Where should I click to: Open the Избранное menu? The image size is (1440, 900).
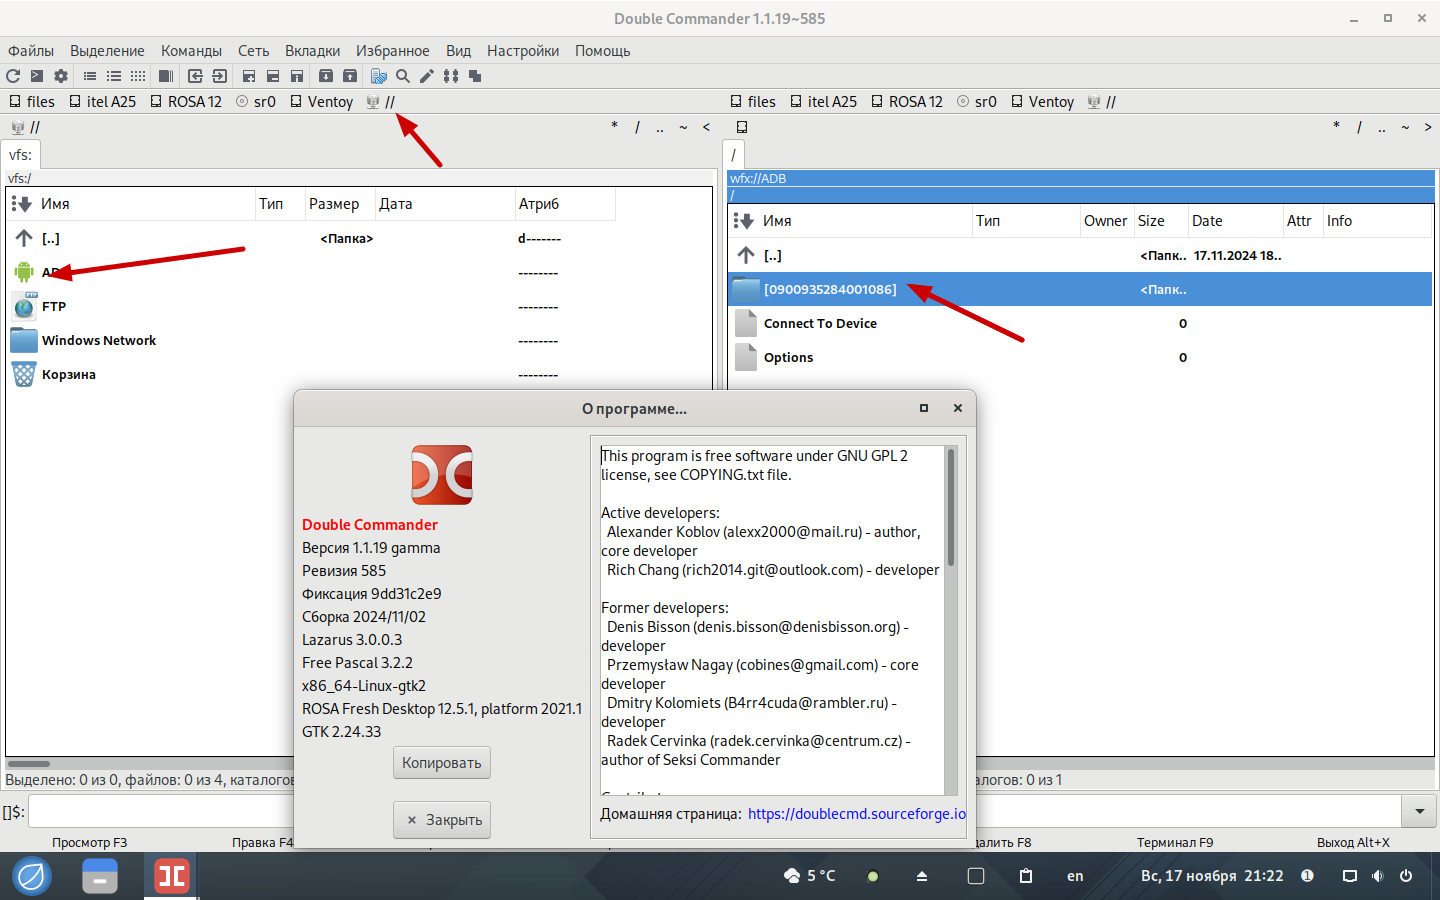tap(392, 51)
